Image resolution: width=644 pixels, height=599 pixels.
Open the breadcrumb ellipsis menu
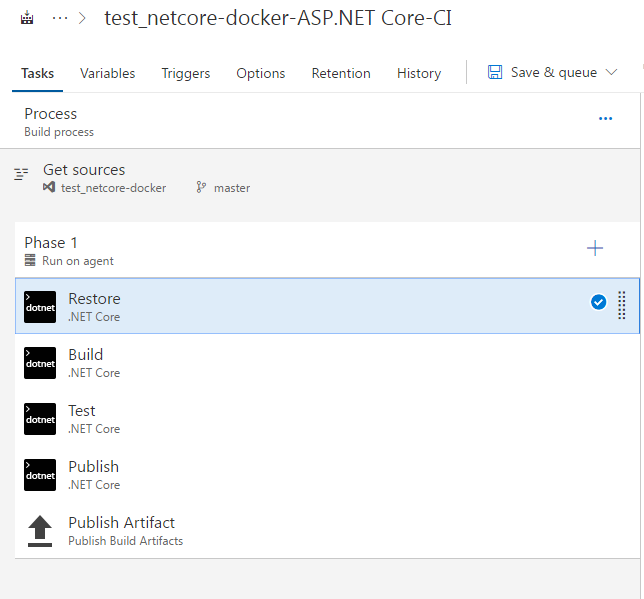[x=60, y=18]
